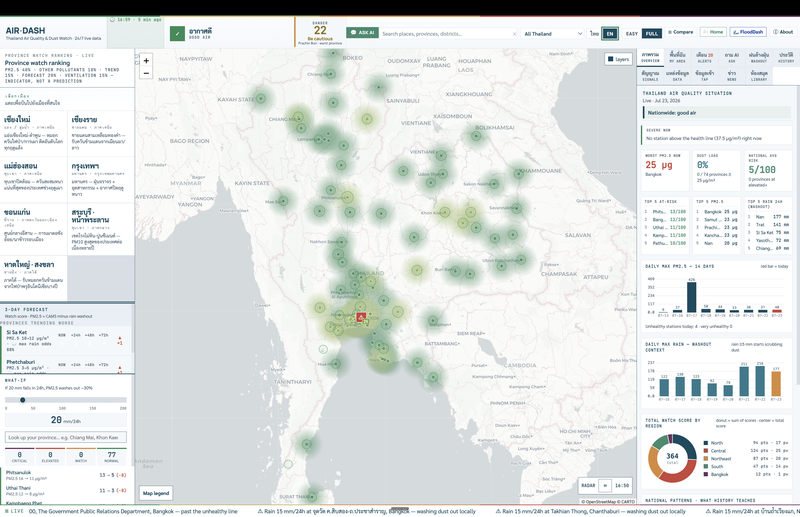Select the เชียงราย city card
800x517 pixels.
point(101,133)
